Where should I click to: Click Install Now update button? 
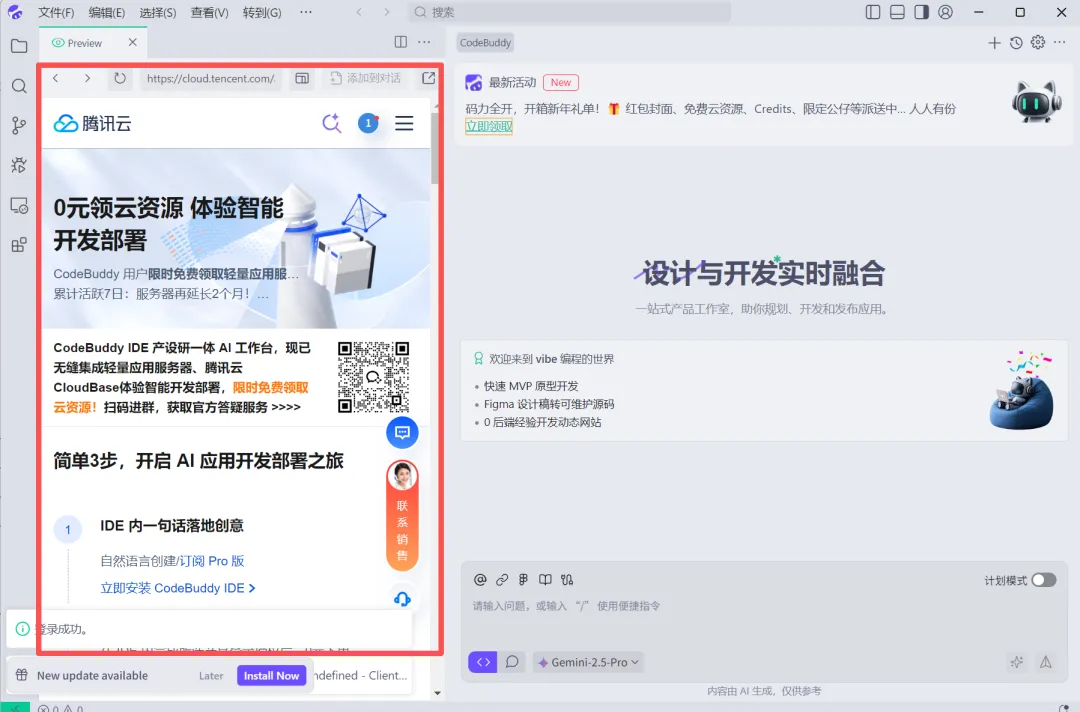tap(271, 676)
